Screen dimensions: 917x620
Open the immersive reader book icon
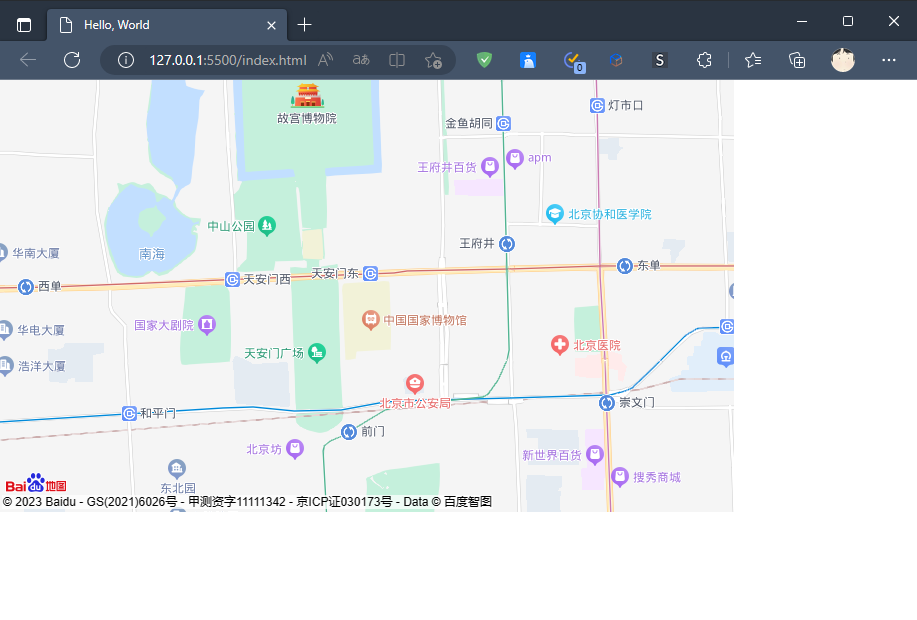[397, 60]
